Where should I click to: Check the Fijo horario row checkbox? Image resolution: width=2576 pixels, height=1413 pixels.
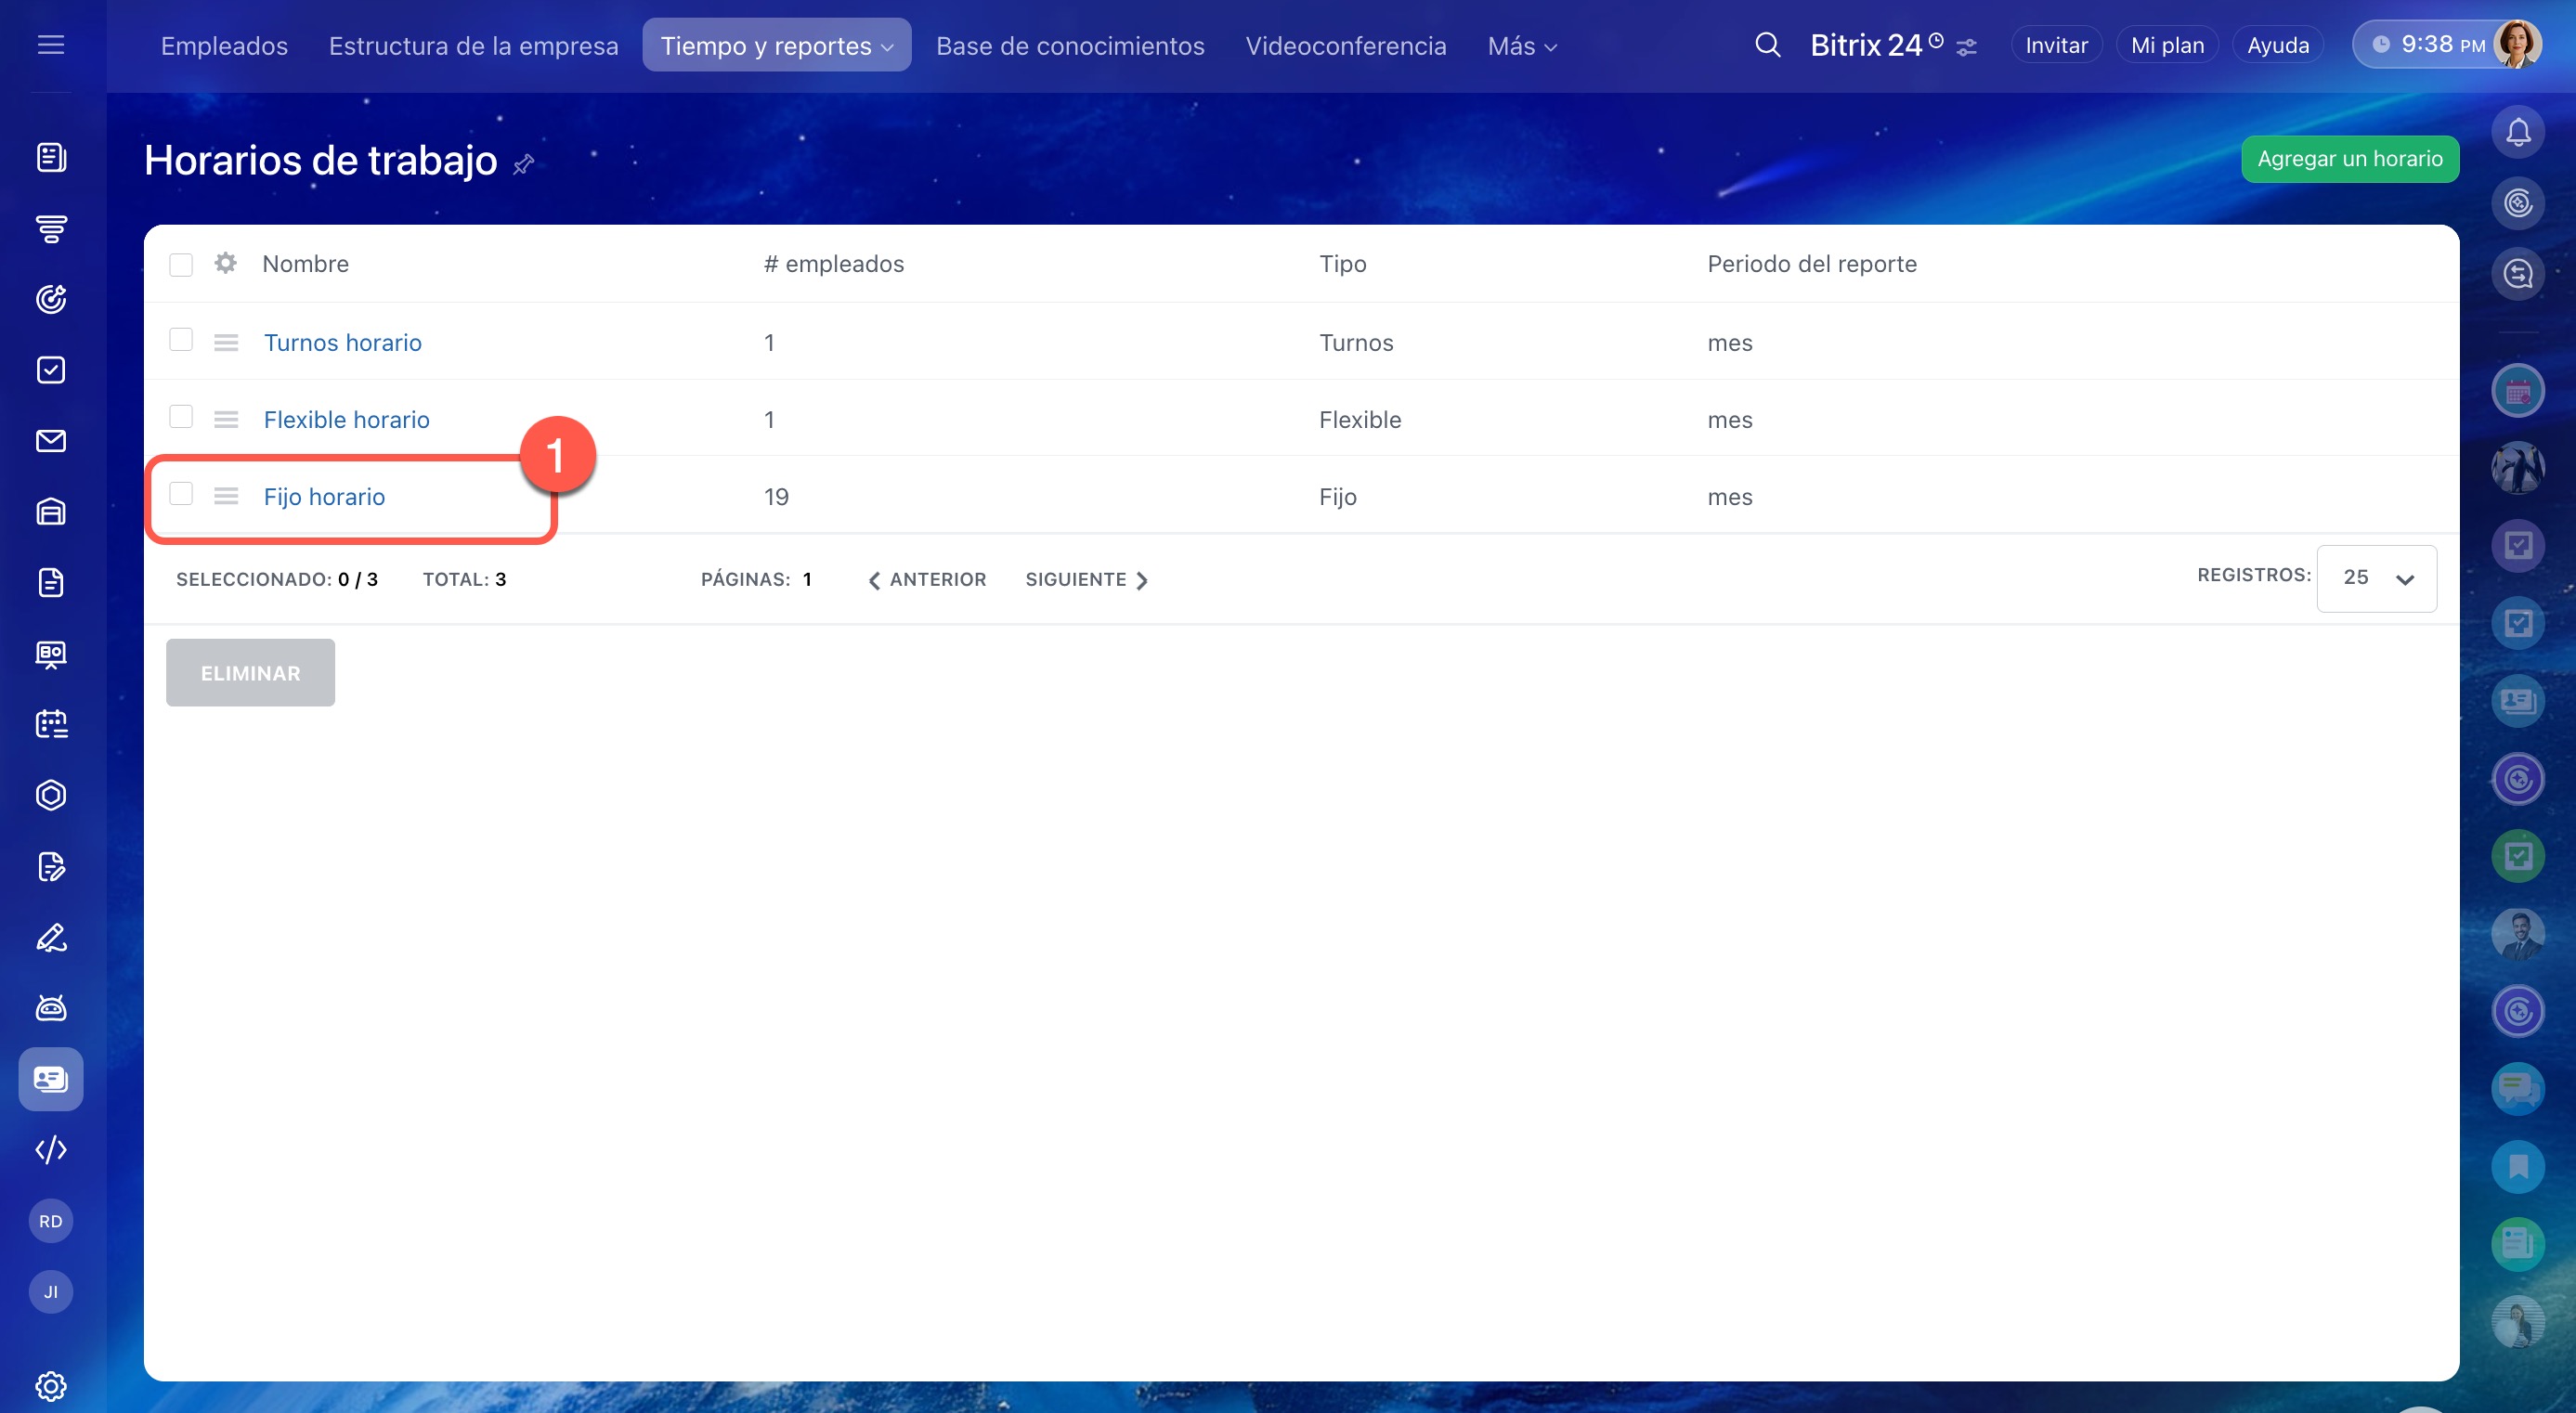coord(181,494)
